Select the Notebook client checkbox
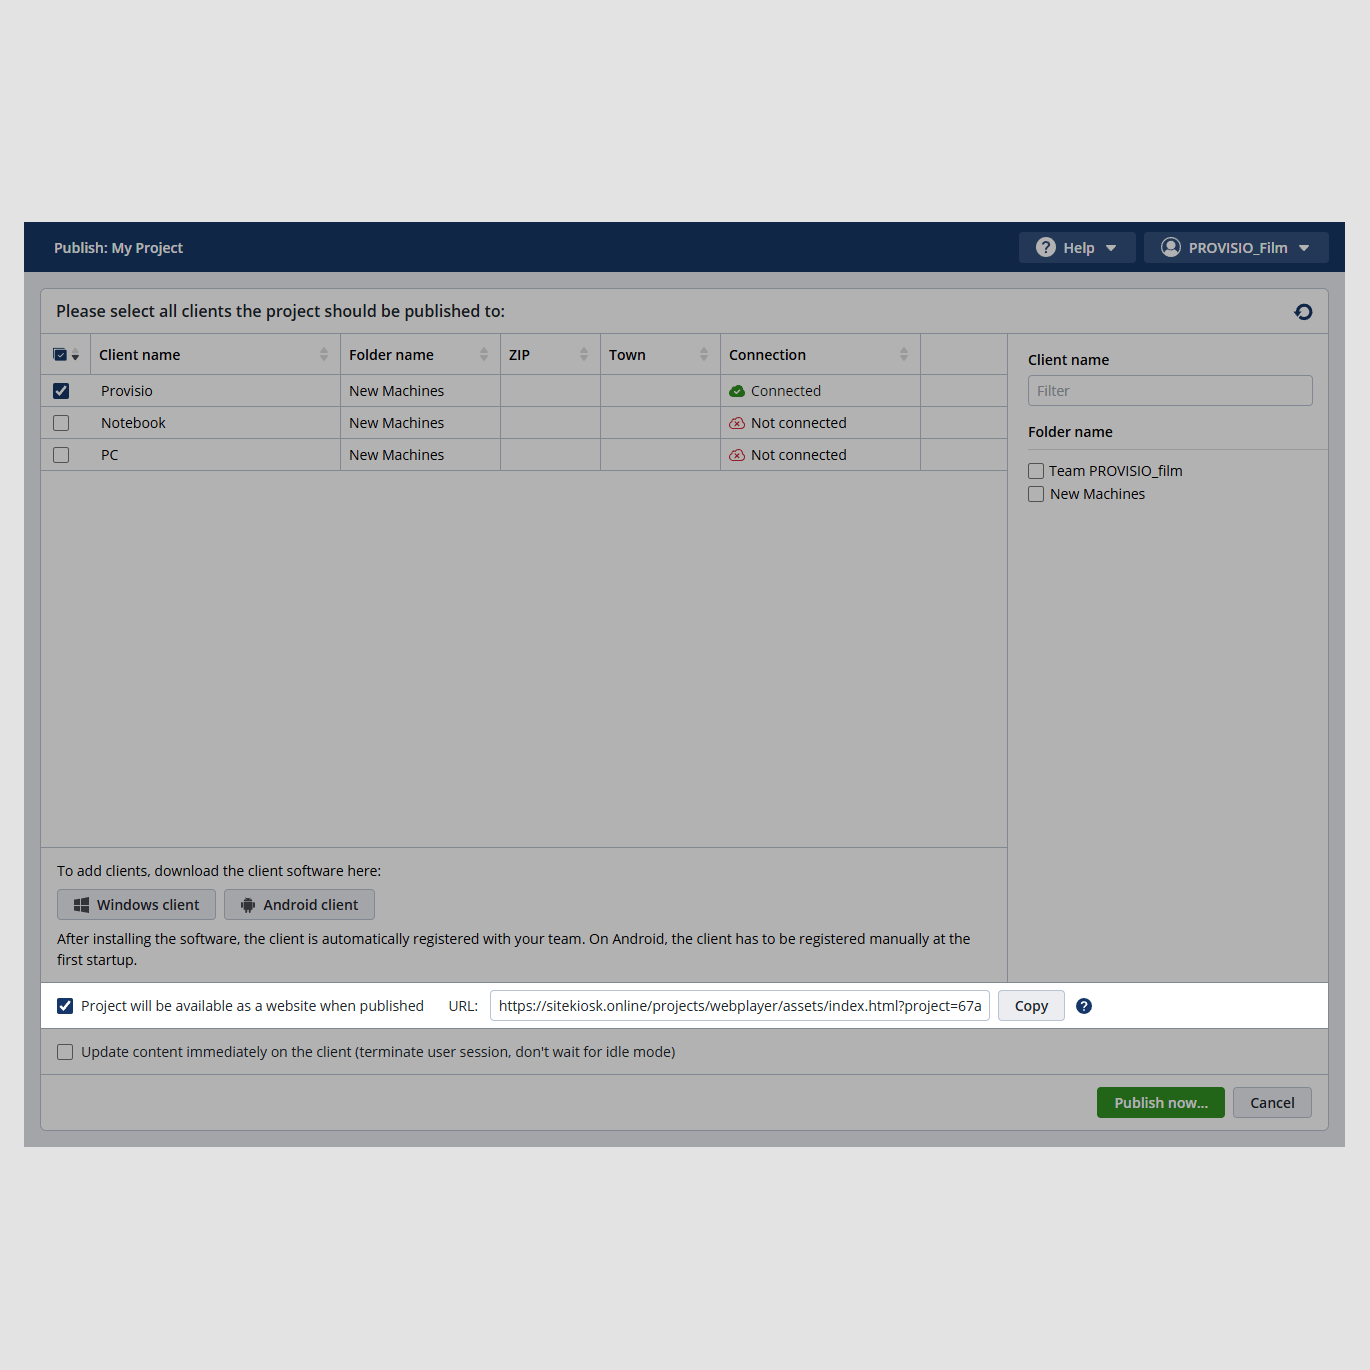1370x1370 pixels. point(61,423)
